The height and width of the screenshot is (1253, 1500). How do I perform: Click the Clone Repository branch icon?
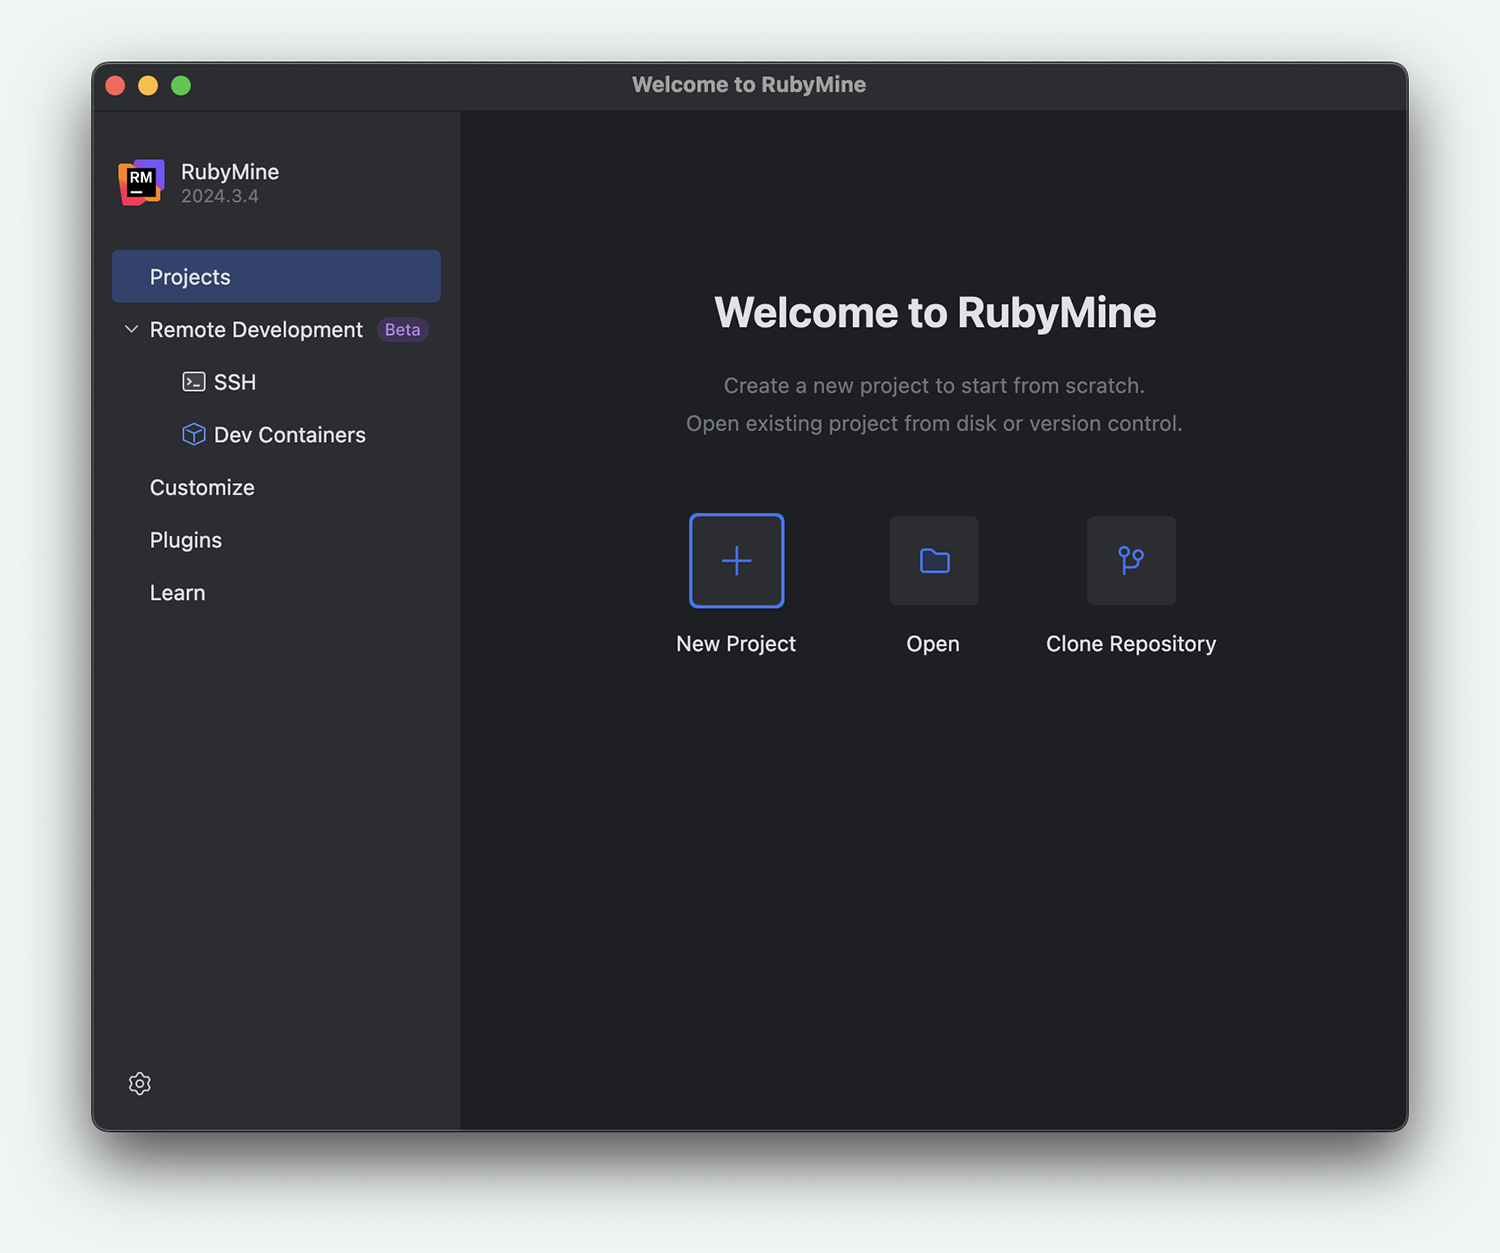(1131, 561)
